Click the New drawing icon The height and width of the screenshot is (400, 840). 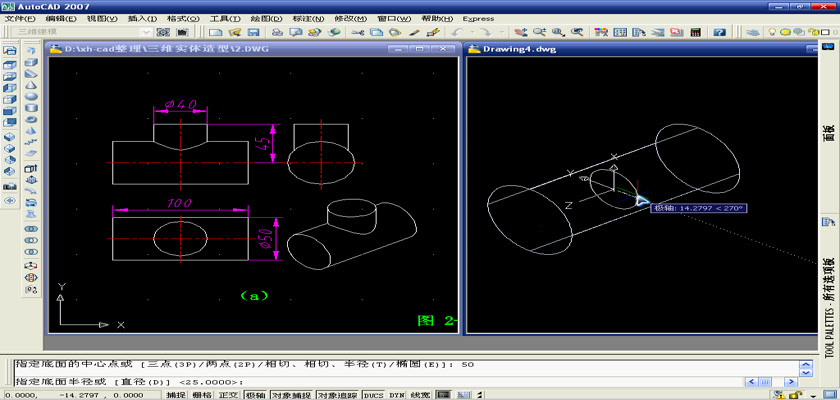pyautogui.click(x=215, y=32)
